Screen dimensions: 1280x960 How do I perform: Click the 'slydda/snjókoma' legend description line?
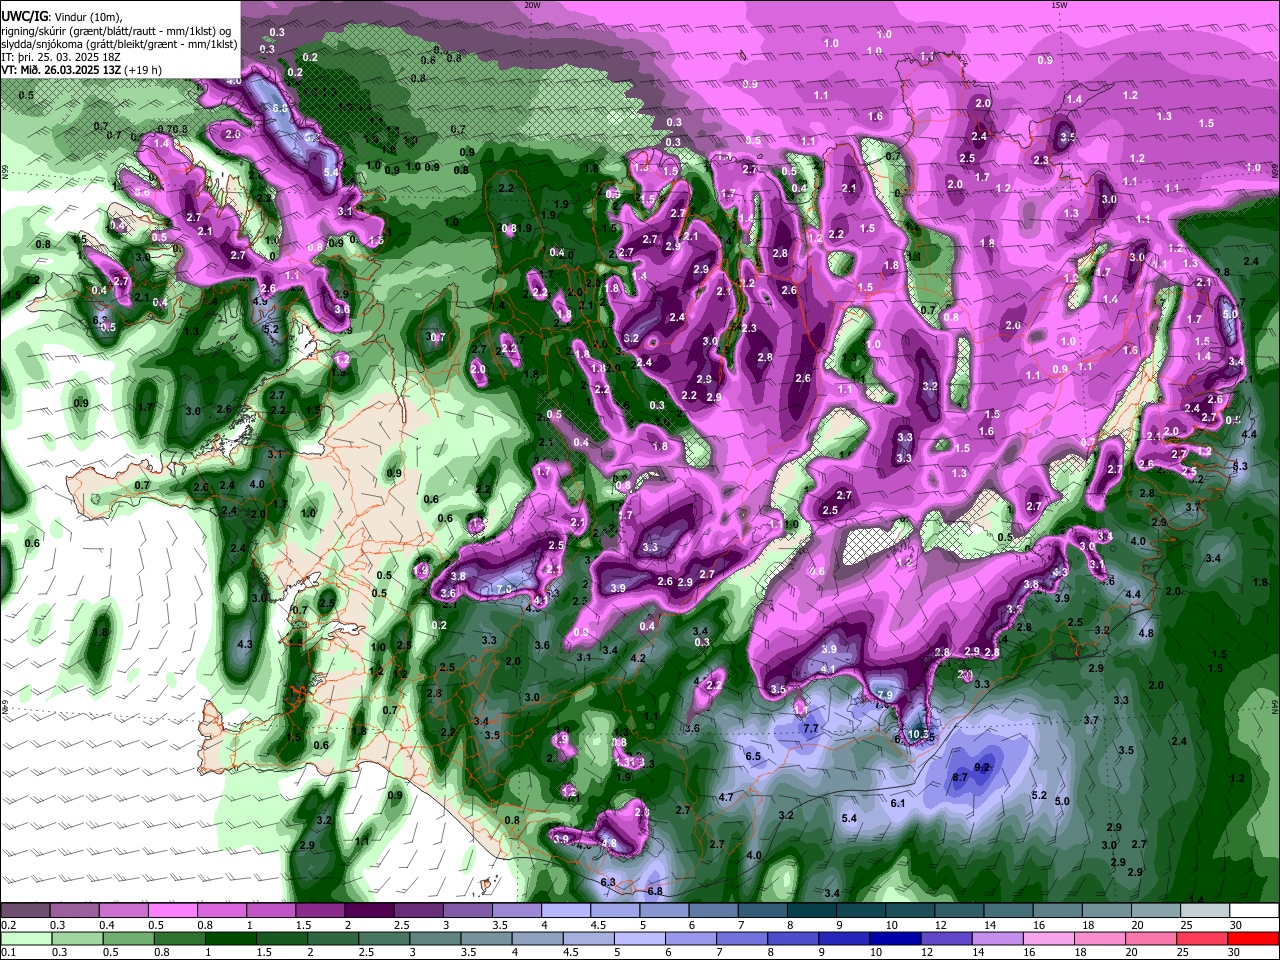tap(119, 44)
